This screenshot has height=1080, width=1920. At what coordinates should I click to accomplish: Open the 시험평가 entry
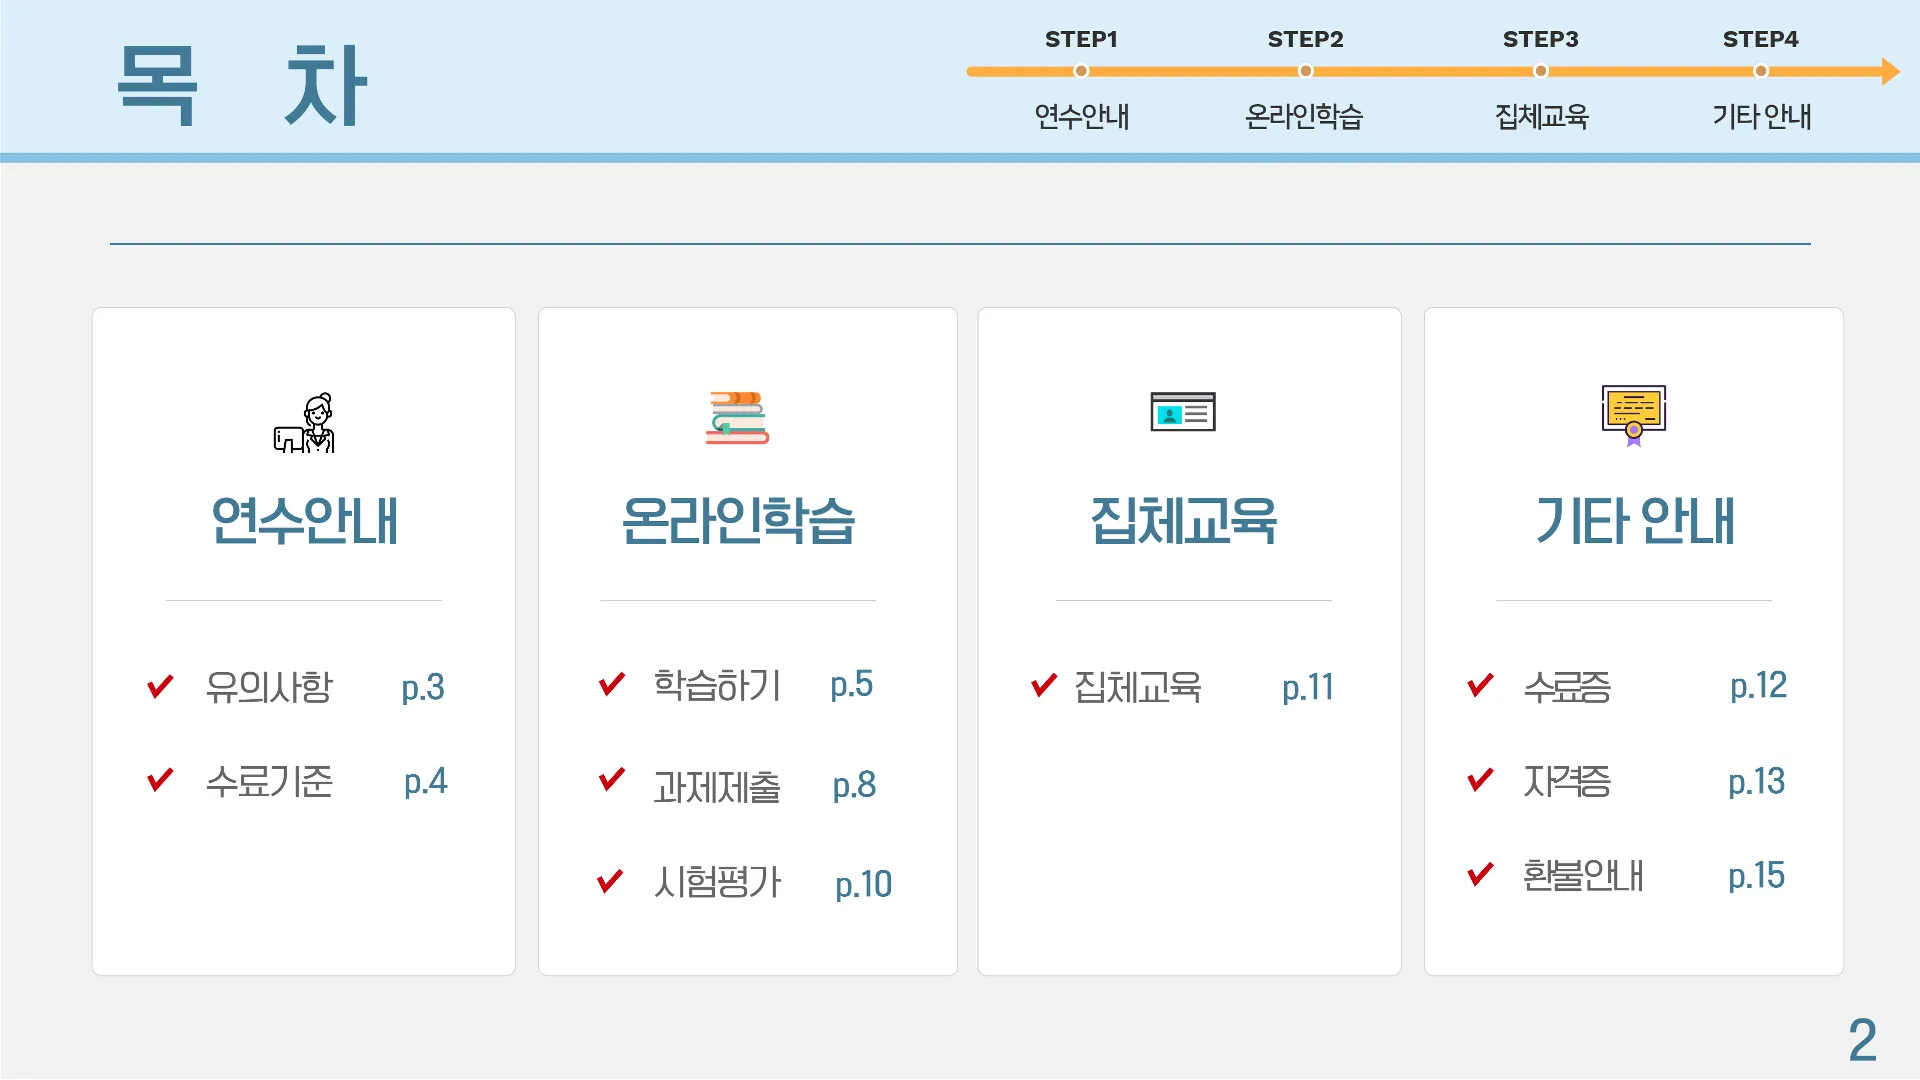(717, 883)
